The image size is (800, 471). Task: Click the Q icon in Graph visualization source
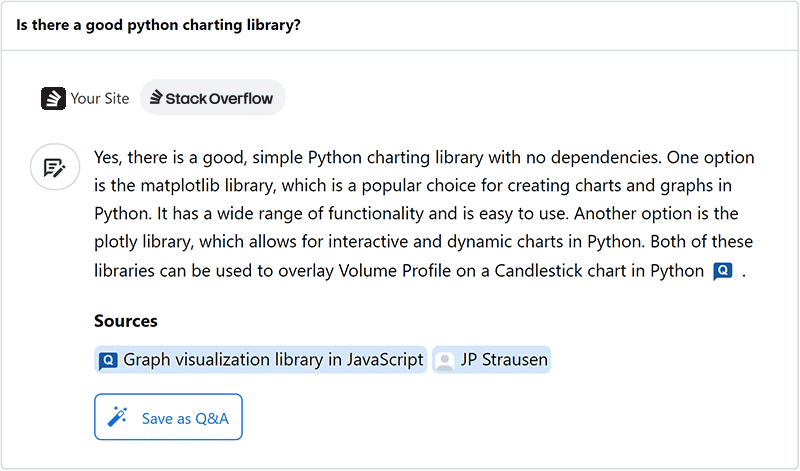(x=109, y=360)
